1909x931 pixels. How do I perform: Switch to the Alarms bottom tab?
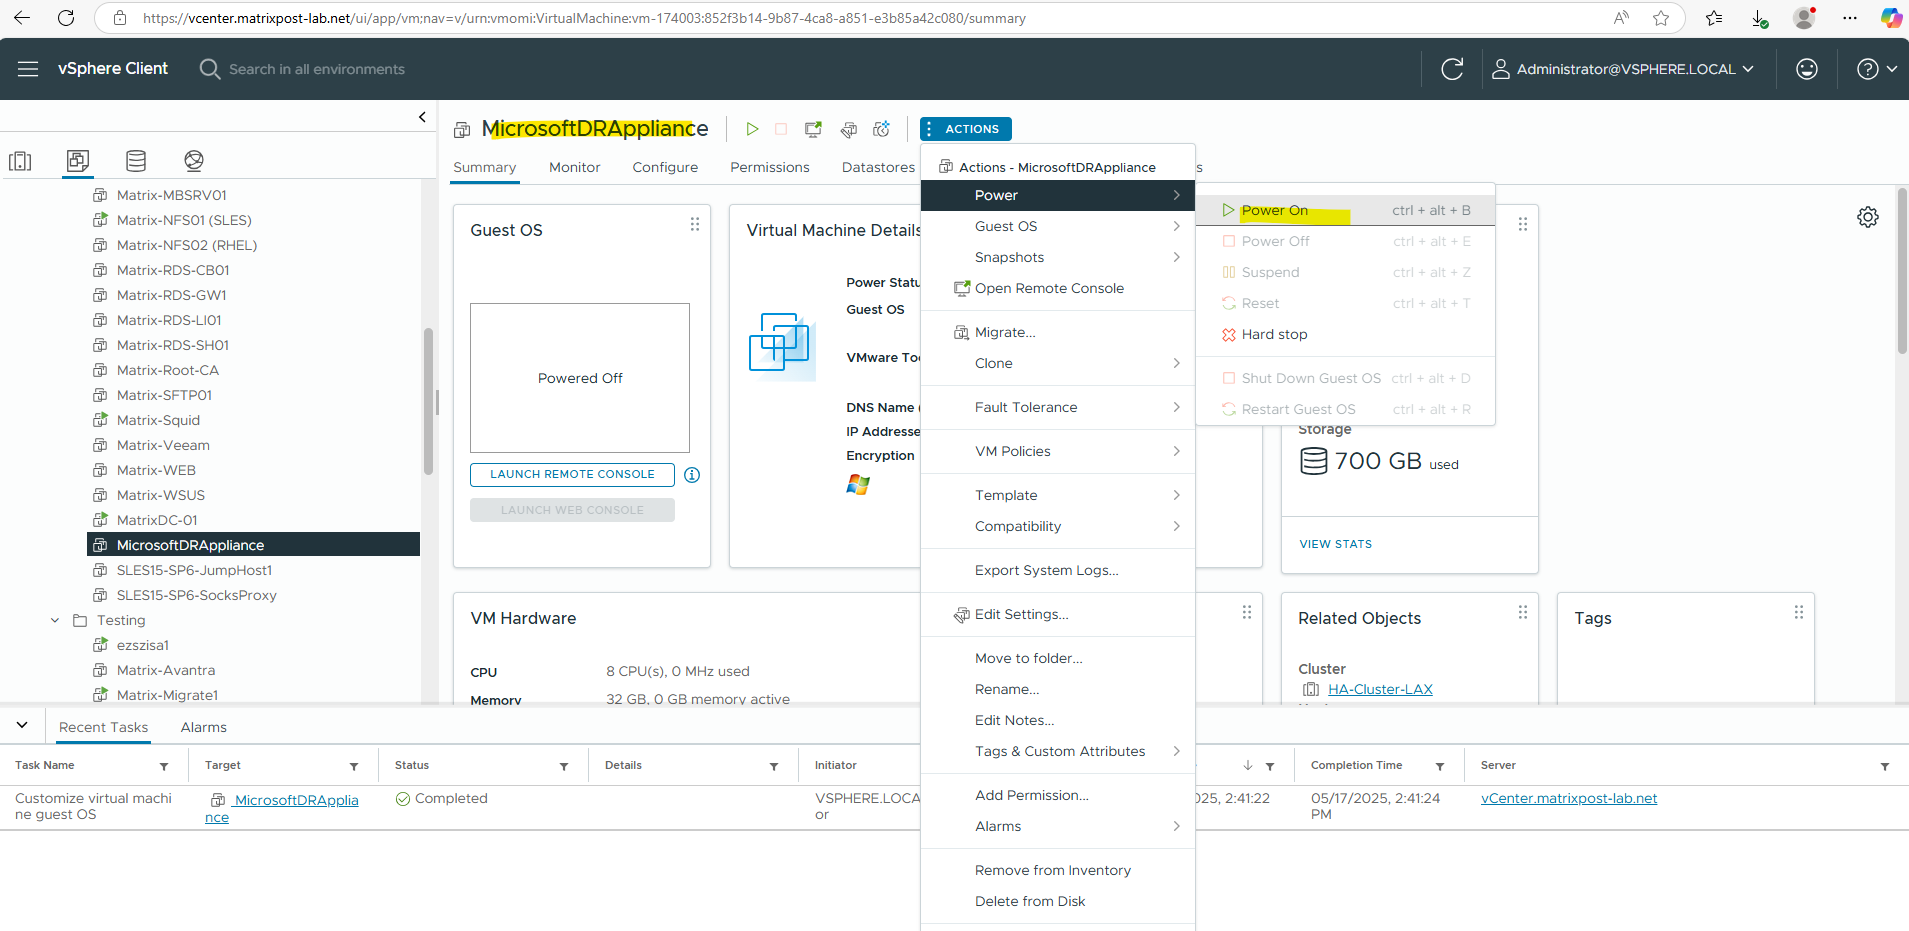pyautogui.click(x=204, y=727)
